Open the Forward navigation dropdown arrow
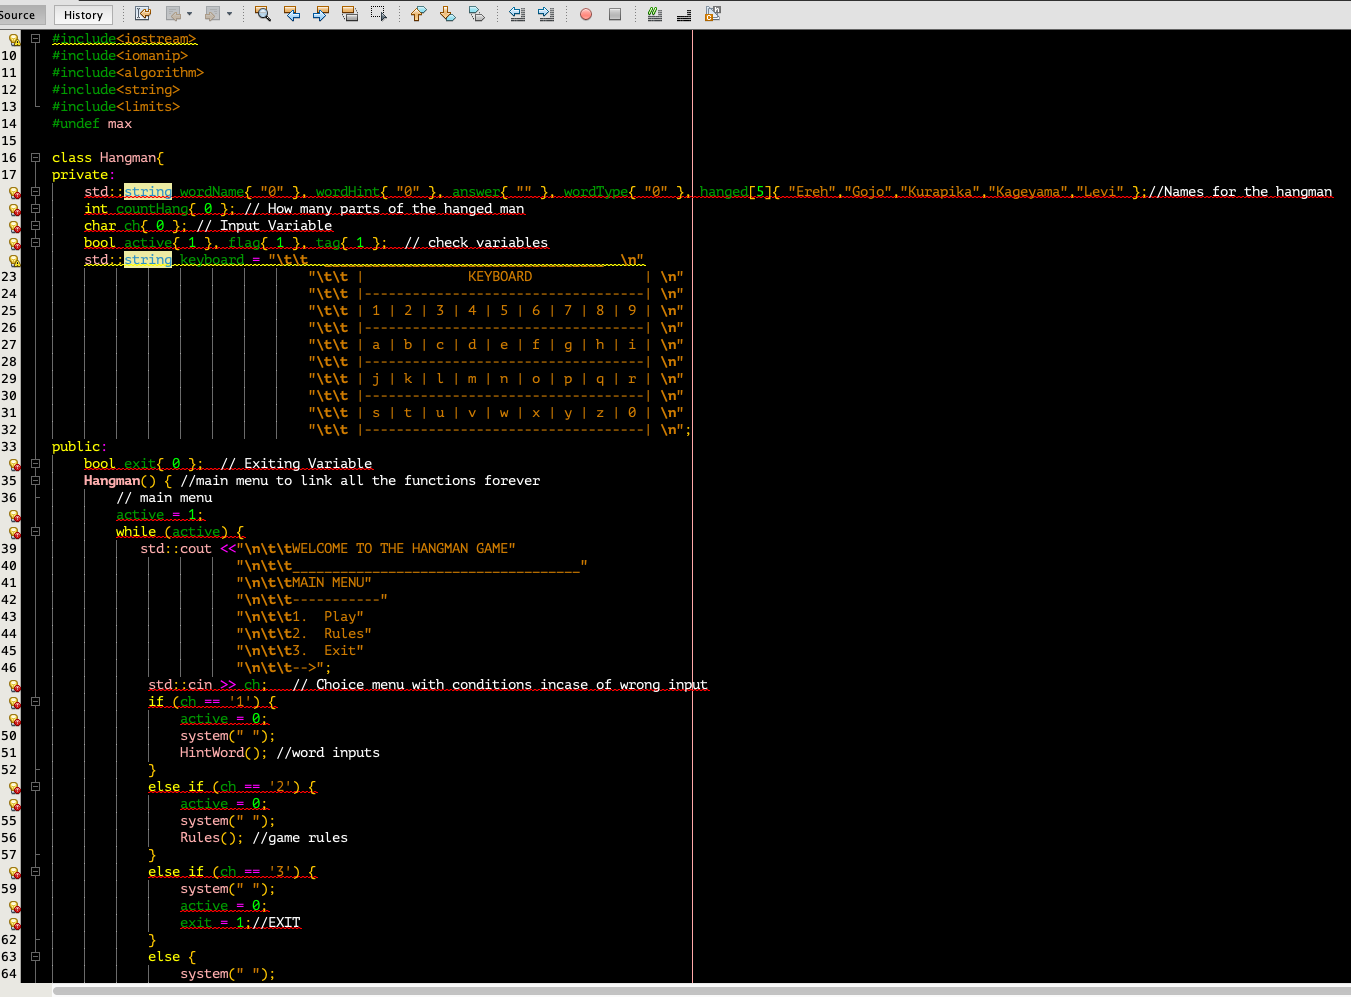The image size is (1351, 997). pos(229,14)
